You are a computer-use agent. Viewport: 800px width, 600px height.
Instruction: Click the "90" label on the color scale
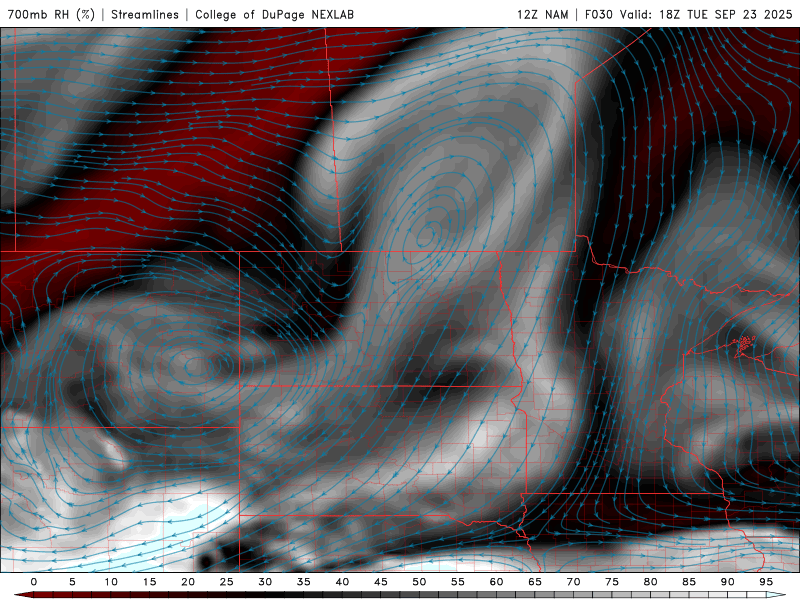727,582
